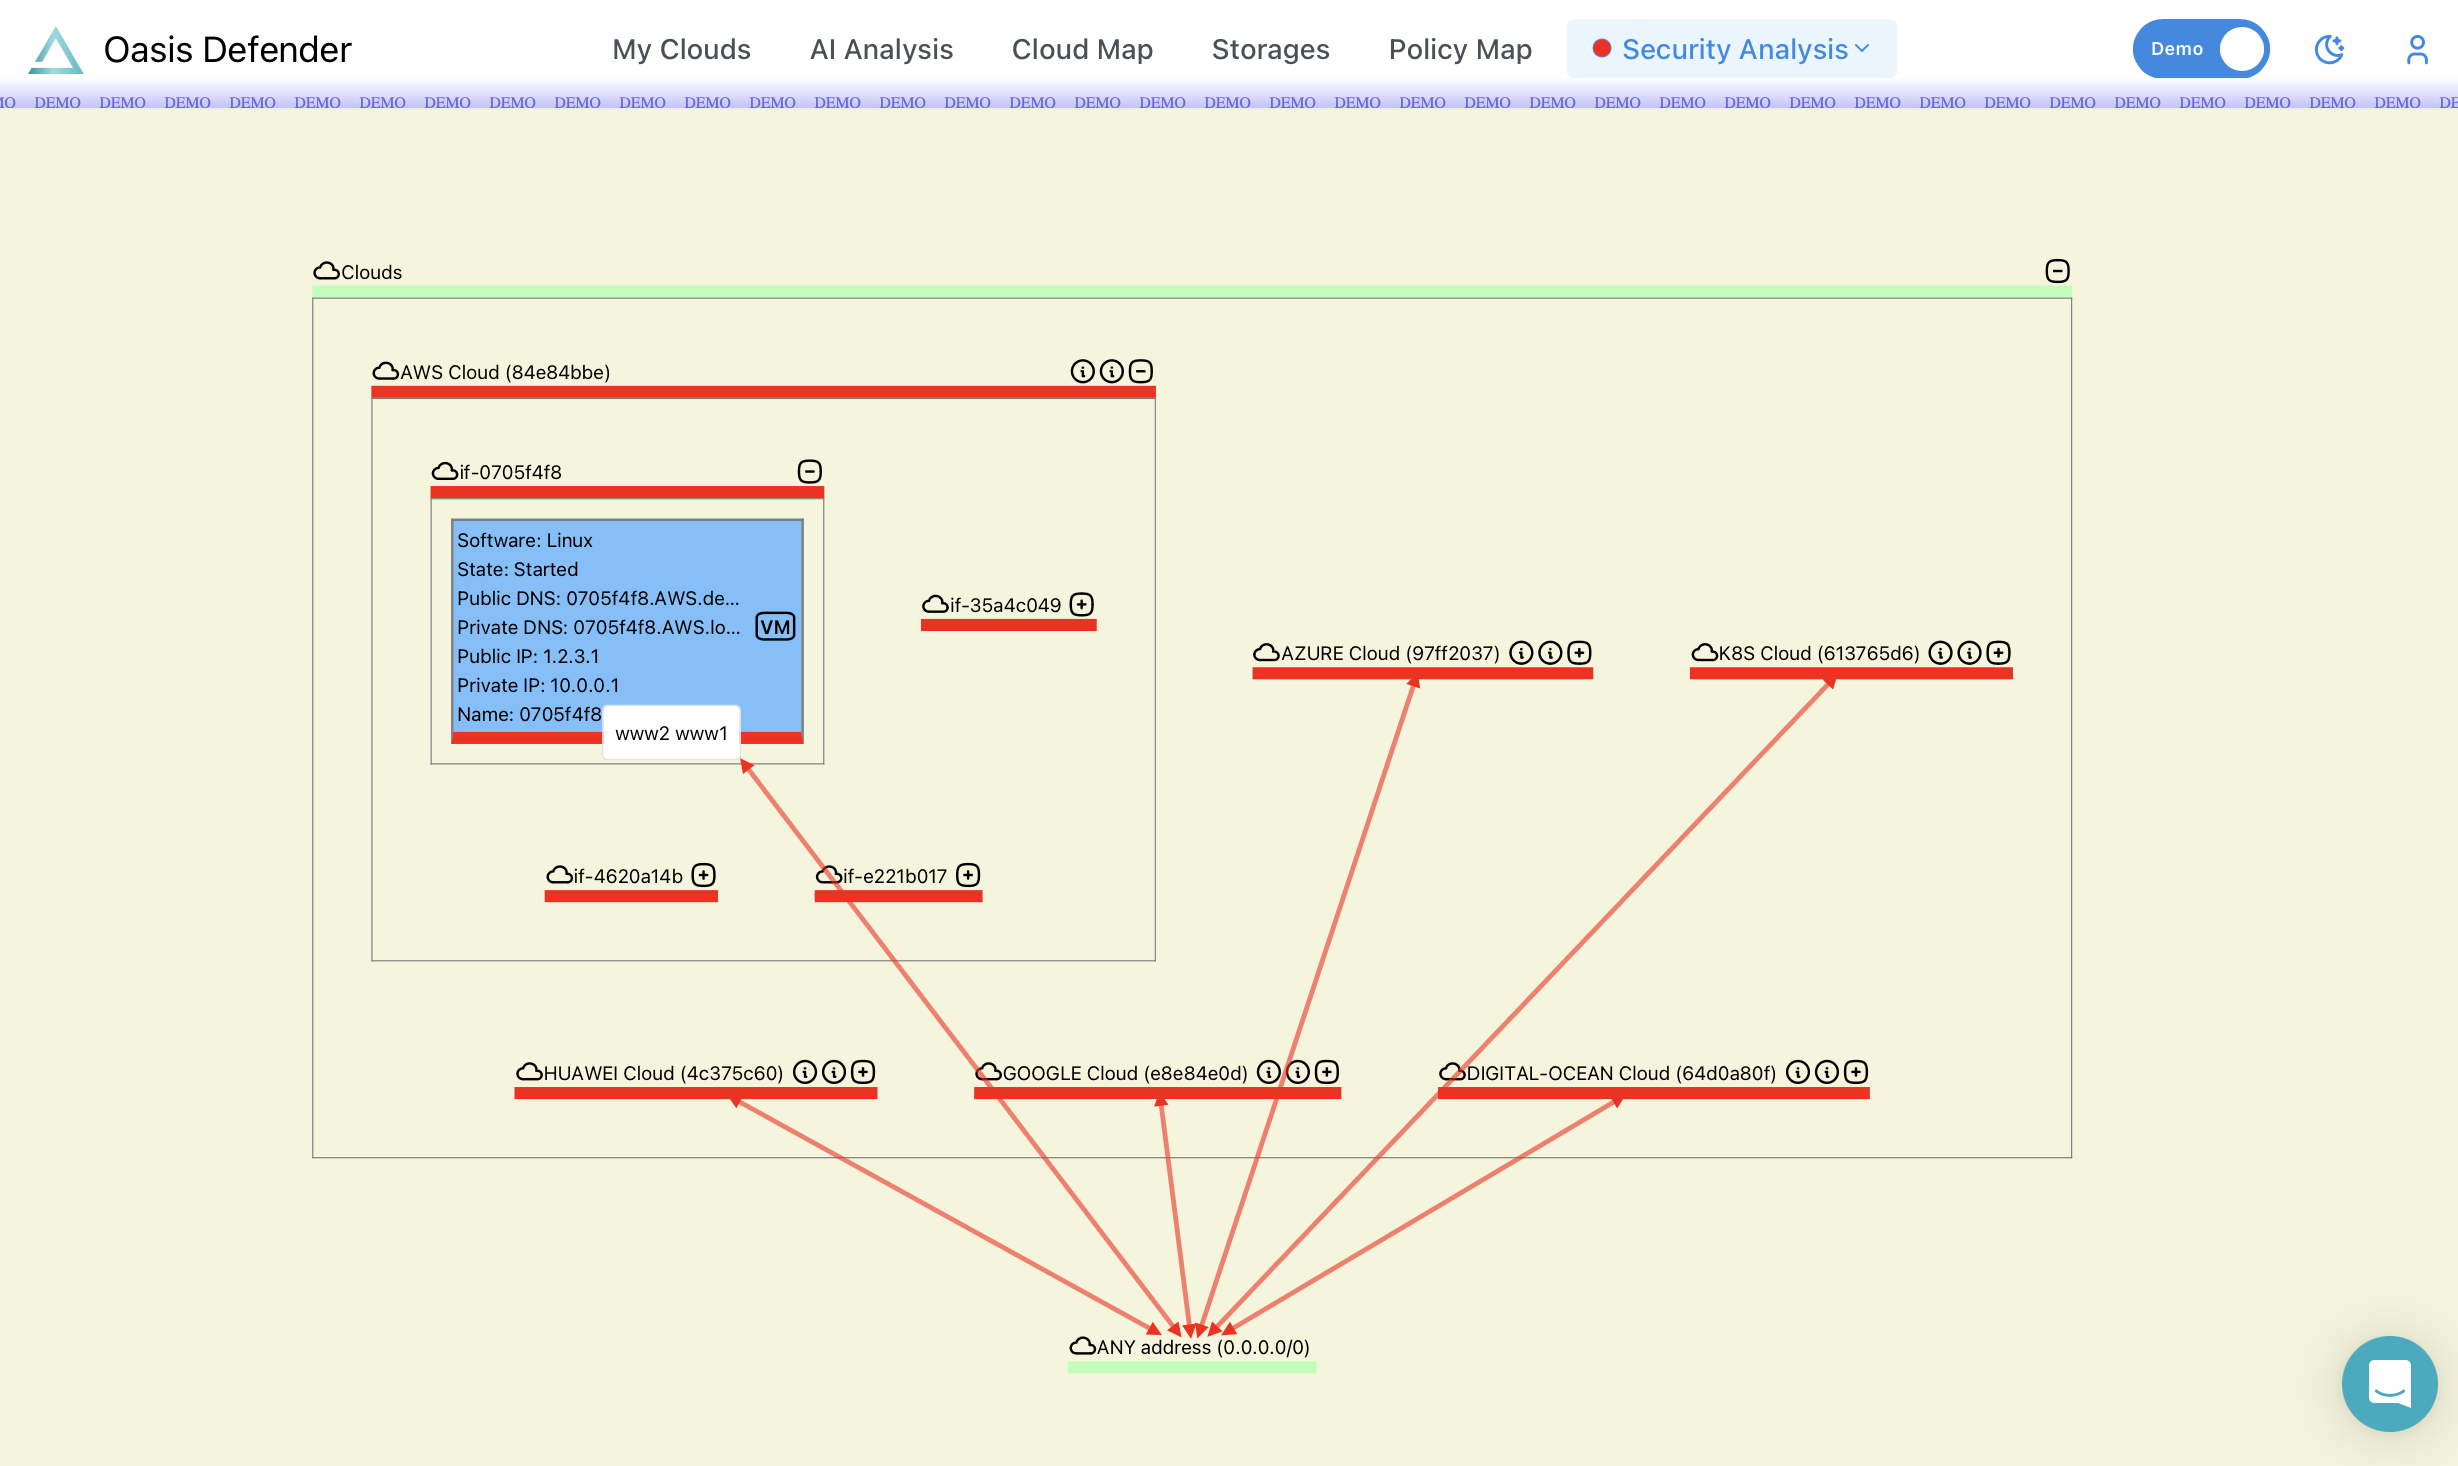
Task: Click the VM badge on instance
Action: [x=775, y=627]
